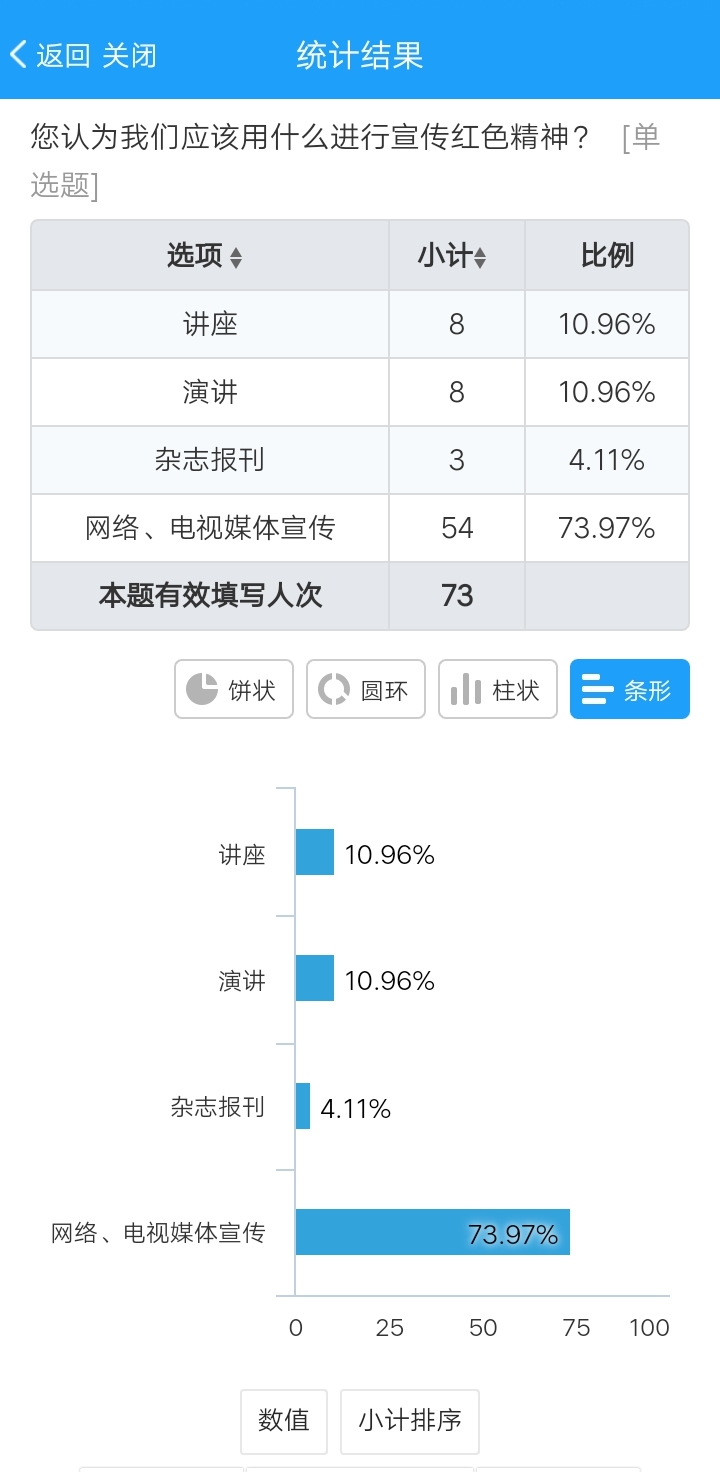
Task: Click the 讲座 bar in chart
Action: [x=315, y=852]
